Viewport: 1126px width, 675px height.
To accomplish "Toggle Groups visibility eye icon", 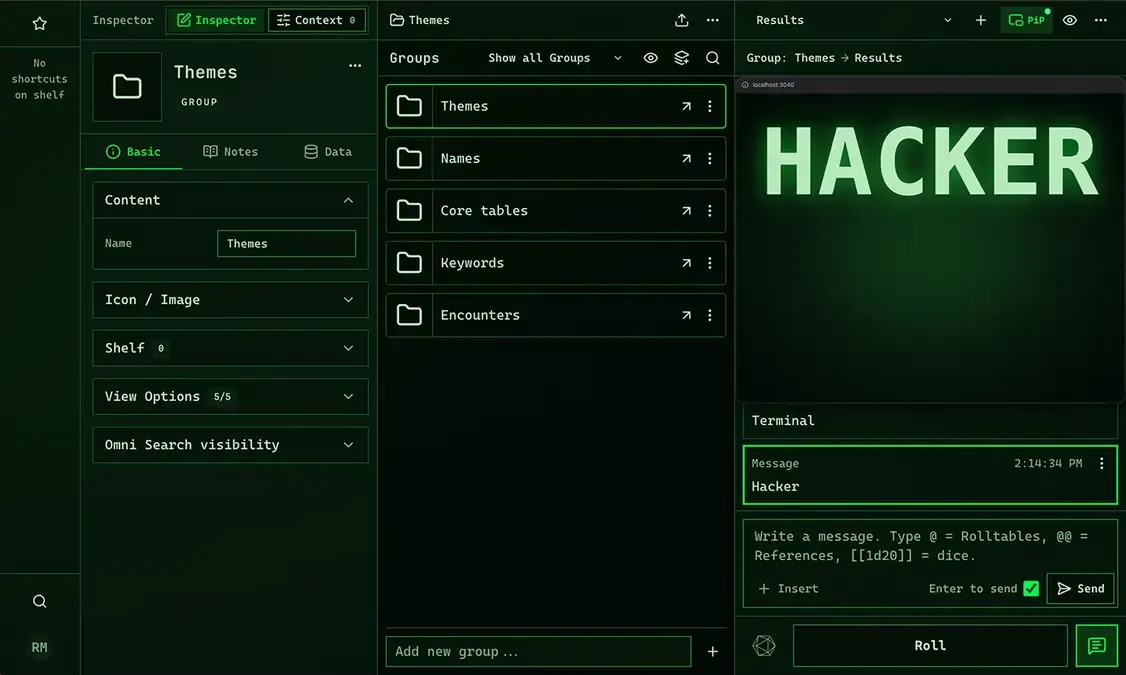I will point(651,58).
